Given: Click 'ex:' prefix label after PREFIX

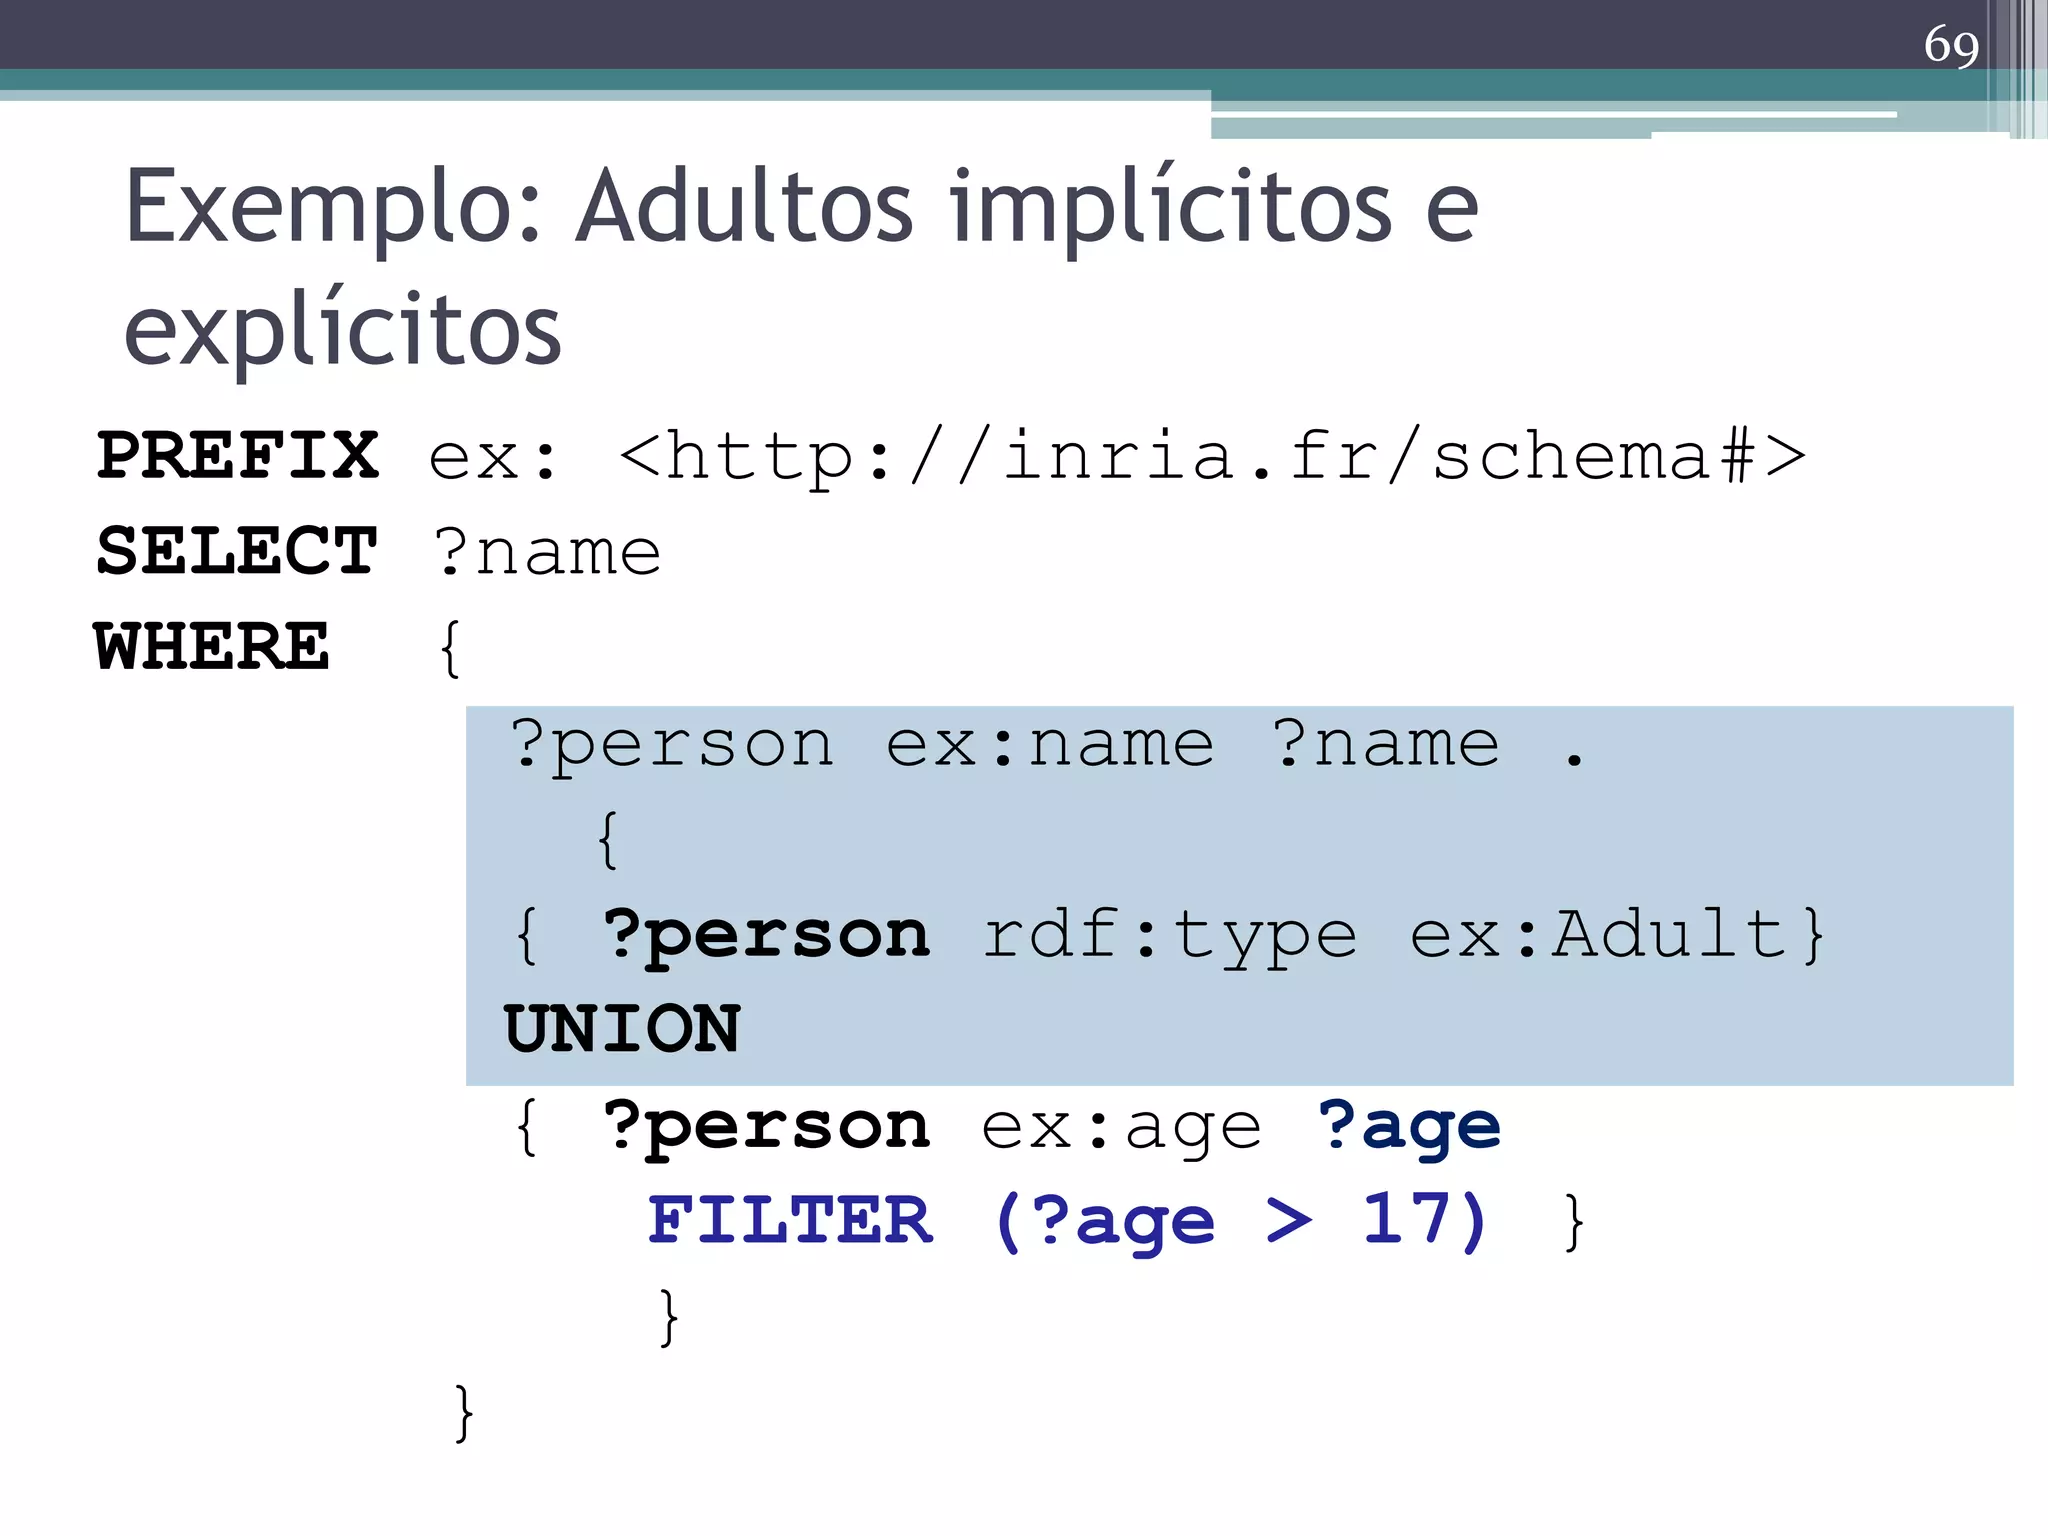Looking at the screenshot, I should [x=493, y=459].
